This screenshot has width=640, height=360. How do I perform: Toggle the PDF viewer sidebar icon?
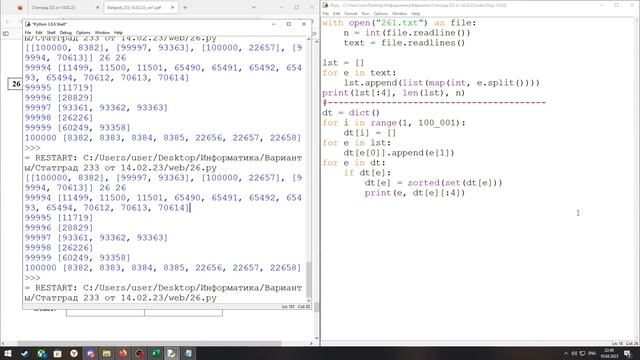(6, 33)
